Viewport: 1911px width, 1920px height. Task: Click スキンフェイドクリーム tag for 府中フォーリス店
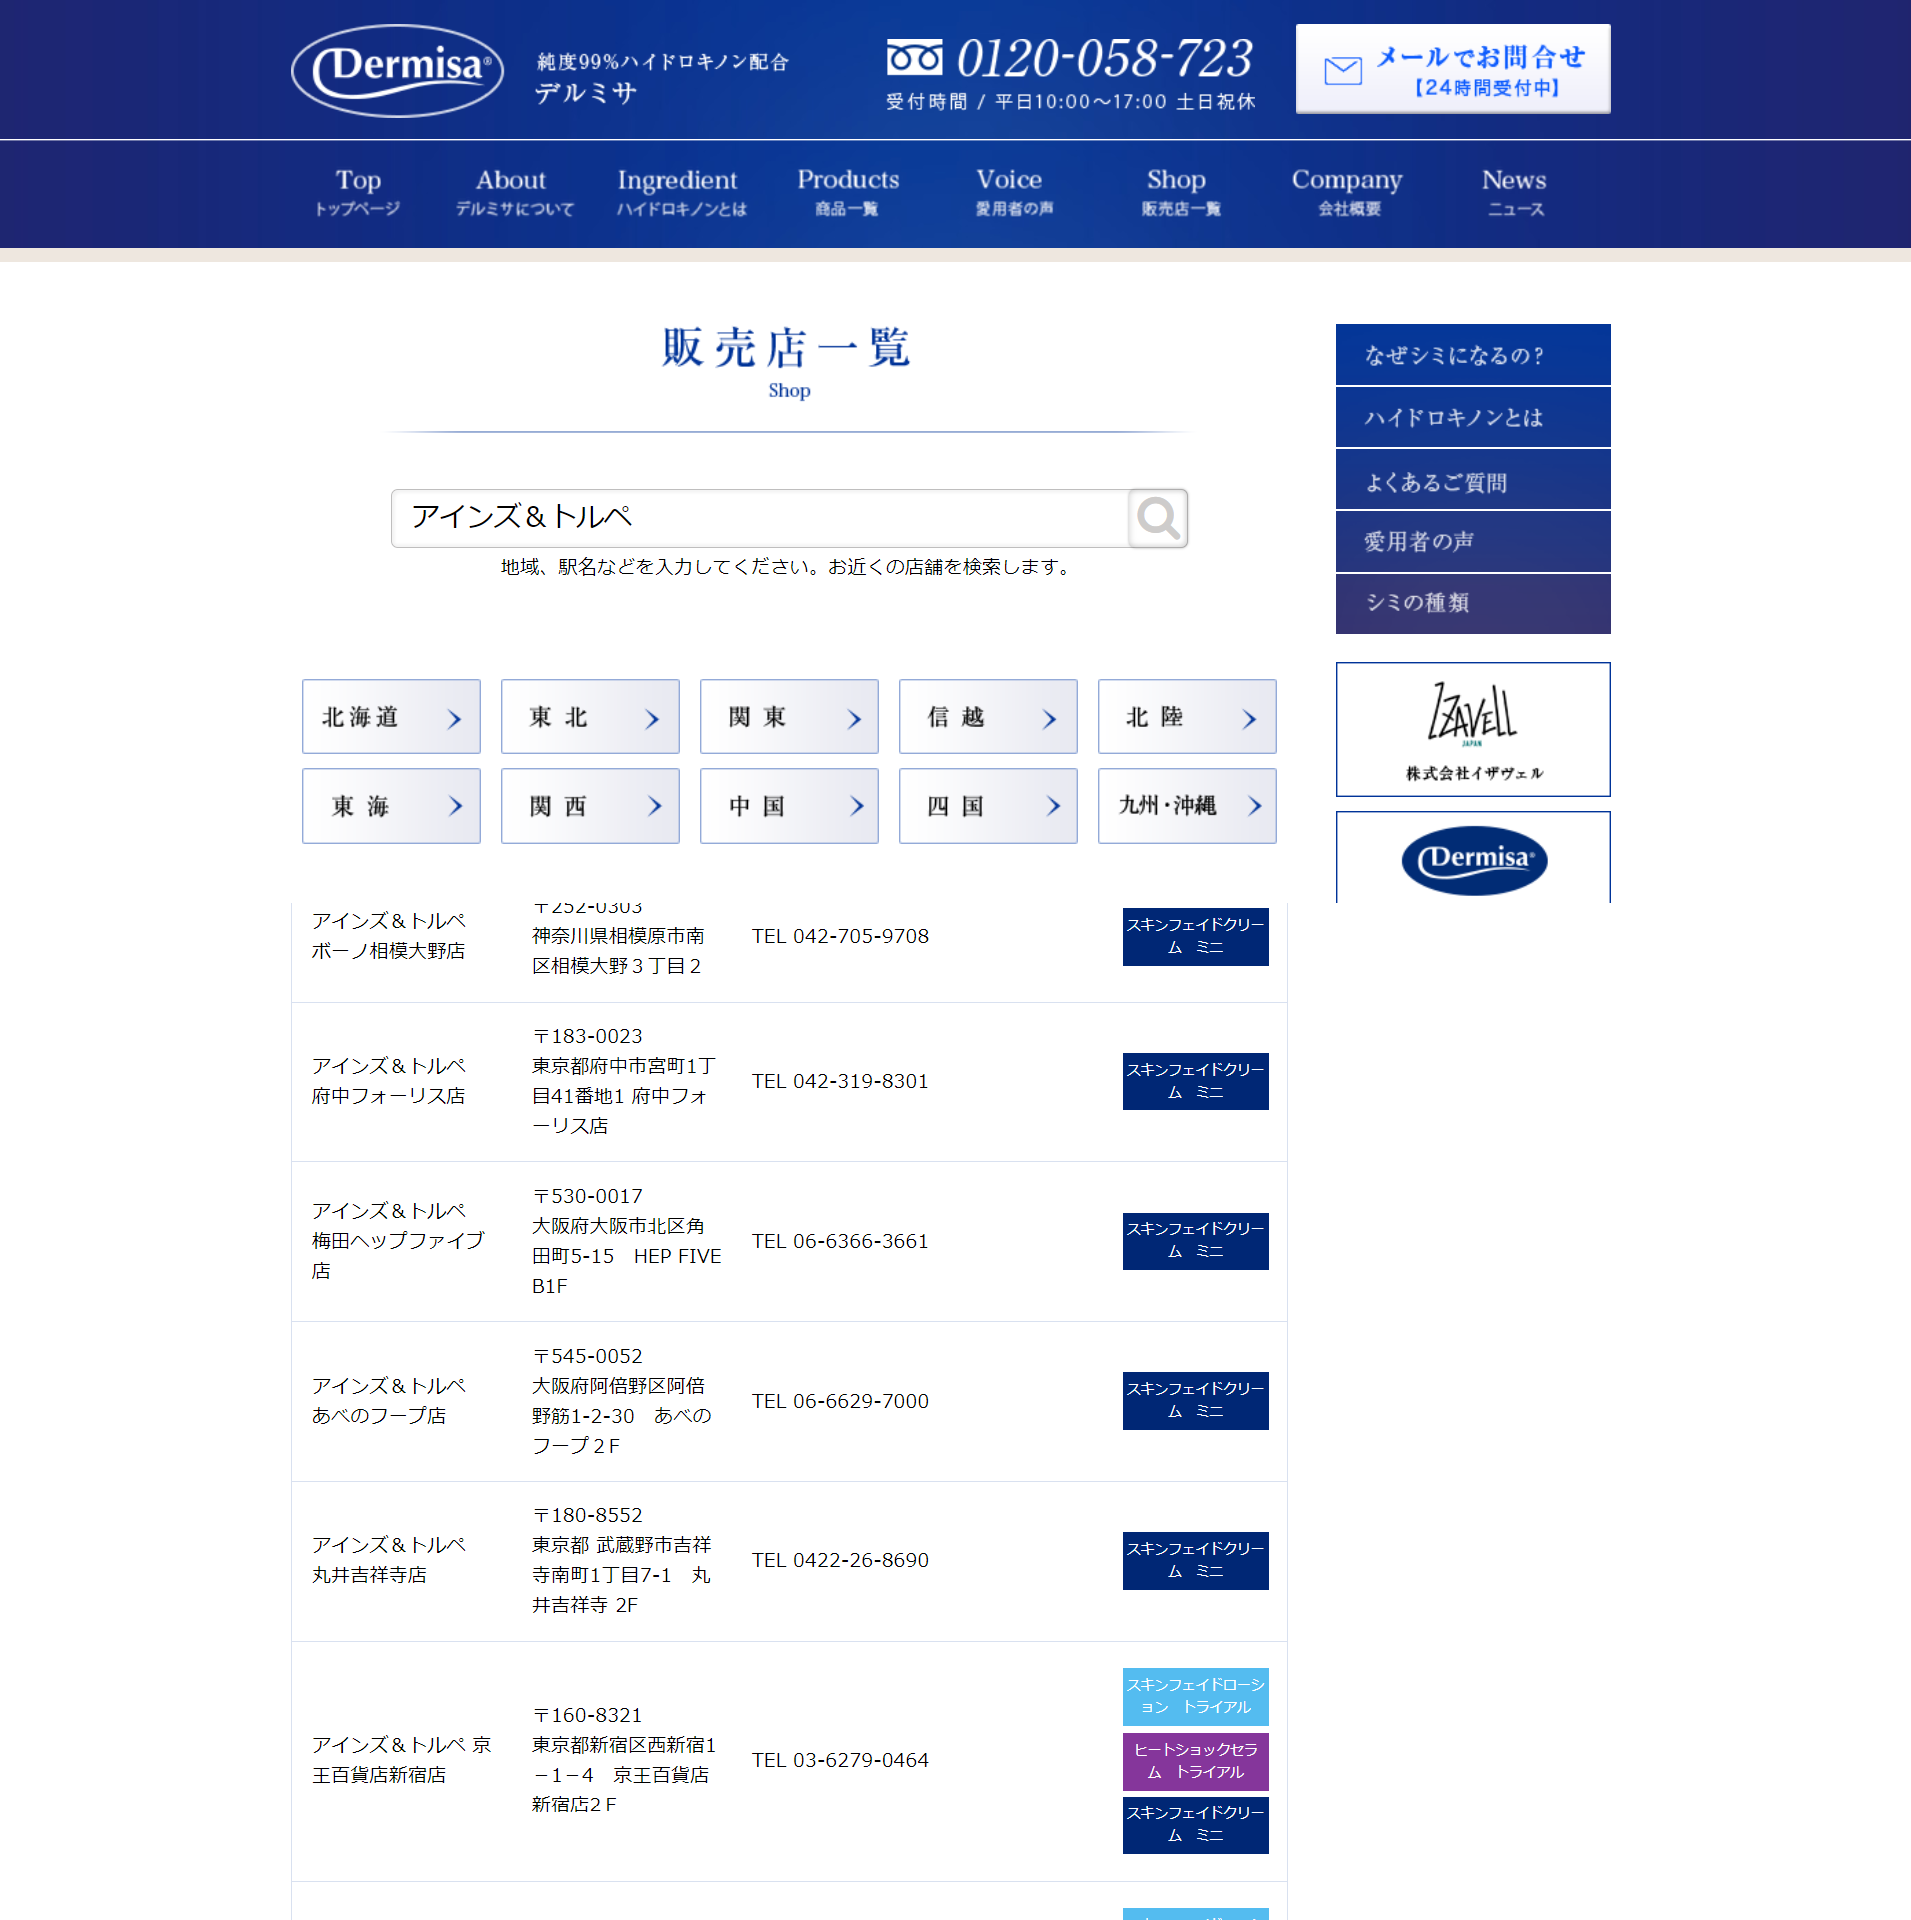coord(1195,1081)
